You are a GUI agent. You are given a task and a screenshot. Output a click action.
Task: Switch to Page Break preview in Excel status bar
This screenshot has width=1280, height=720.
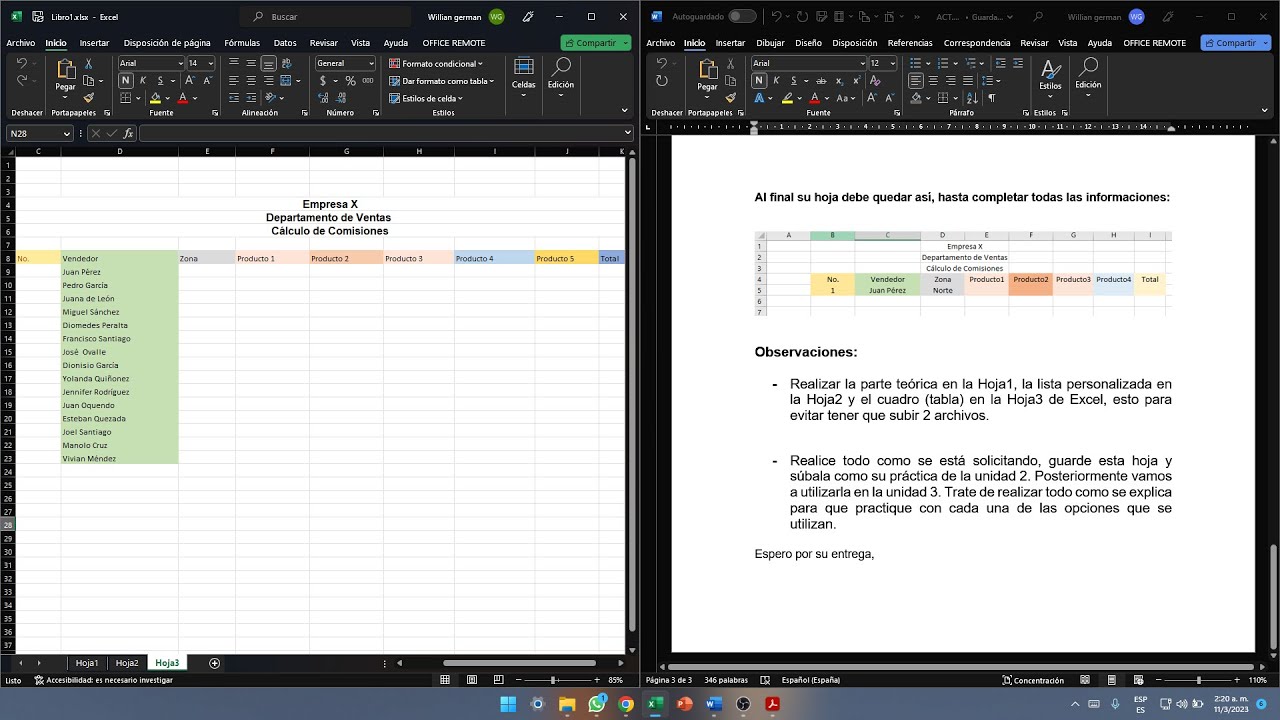[499, 680]
